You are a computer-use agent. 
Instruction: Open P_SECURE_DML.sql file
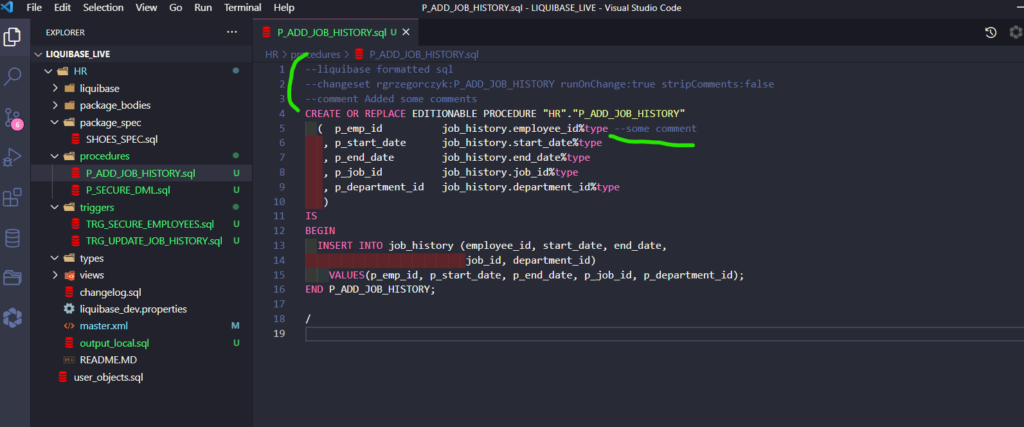(142, 190)
